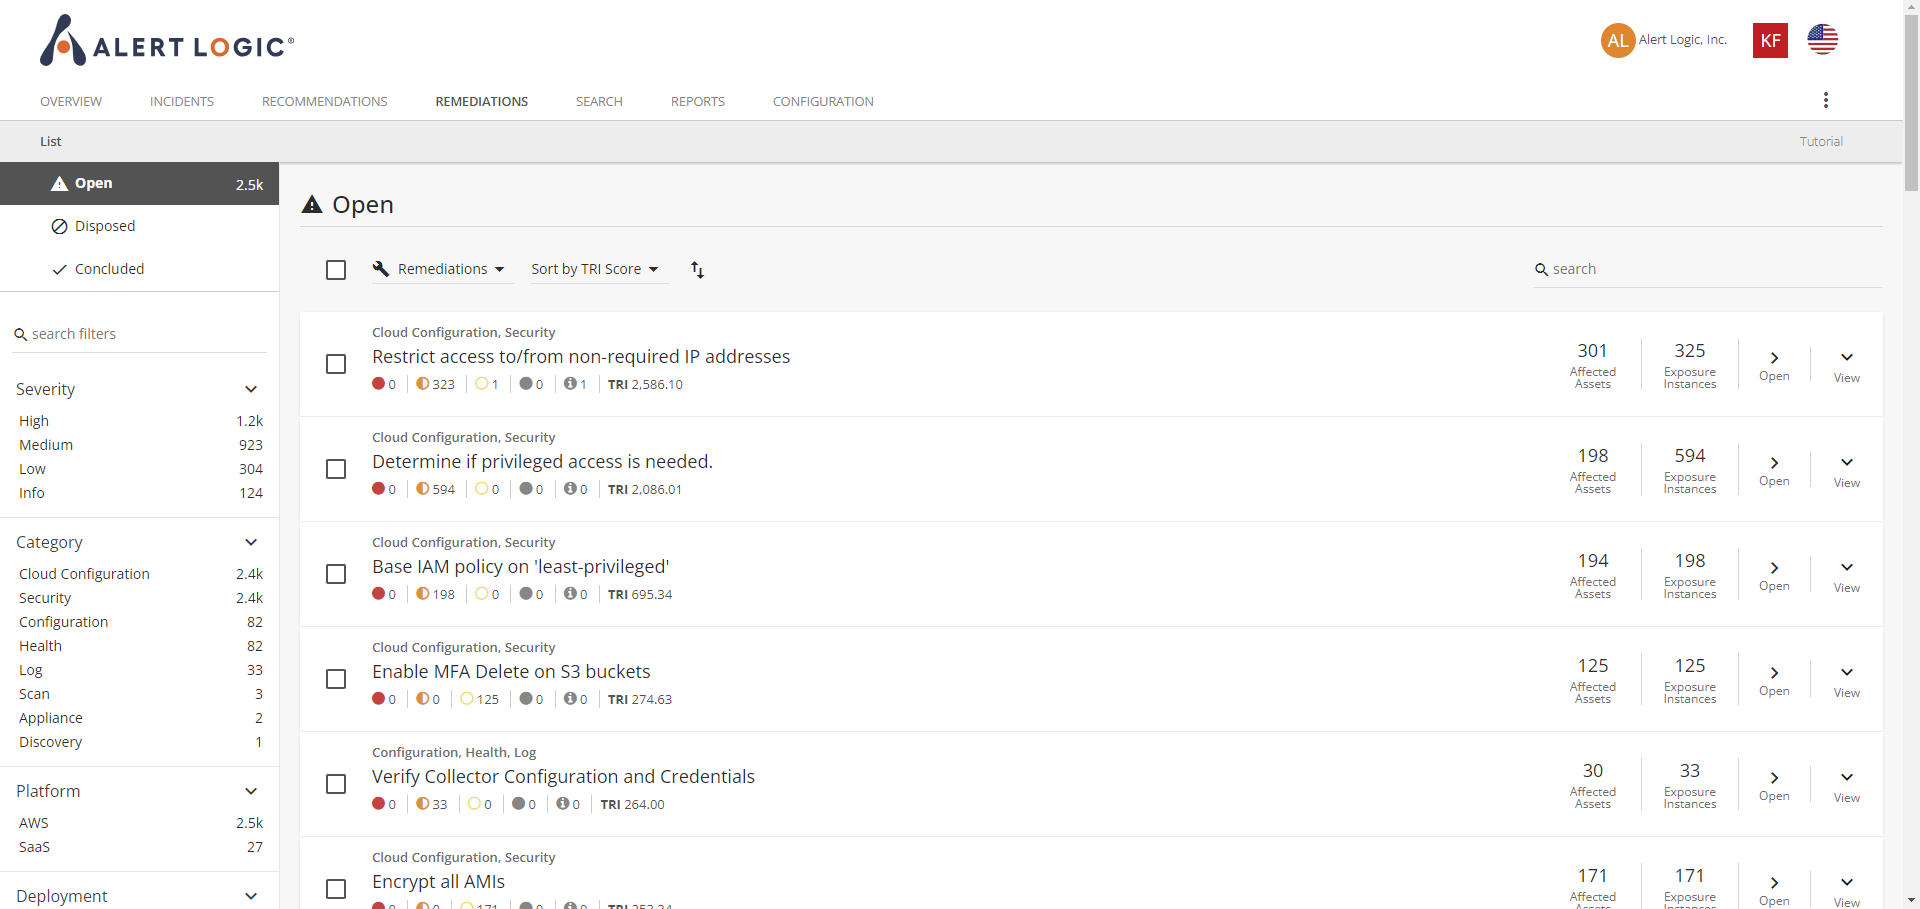Click the wrench icon beside Remediations filter
This screenshot has width=1920, height=909.
381,268
